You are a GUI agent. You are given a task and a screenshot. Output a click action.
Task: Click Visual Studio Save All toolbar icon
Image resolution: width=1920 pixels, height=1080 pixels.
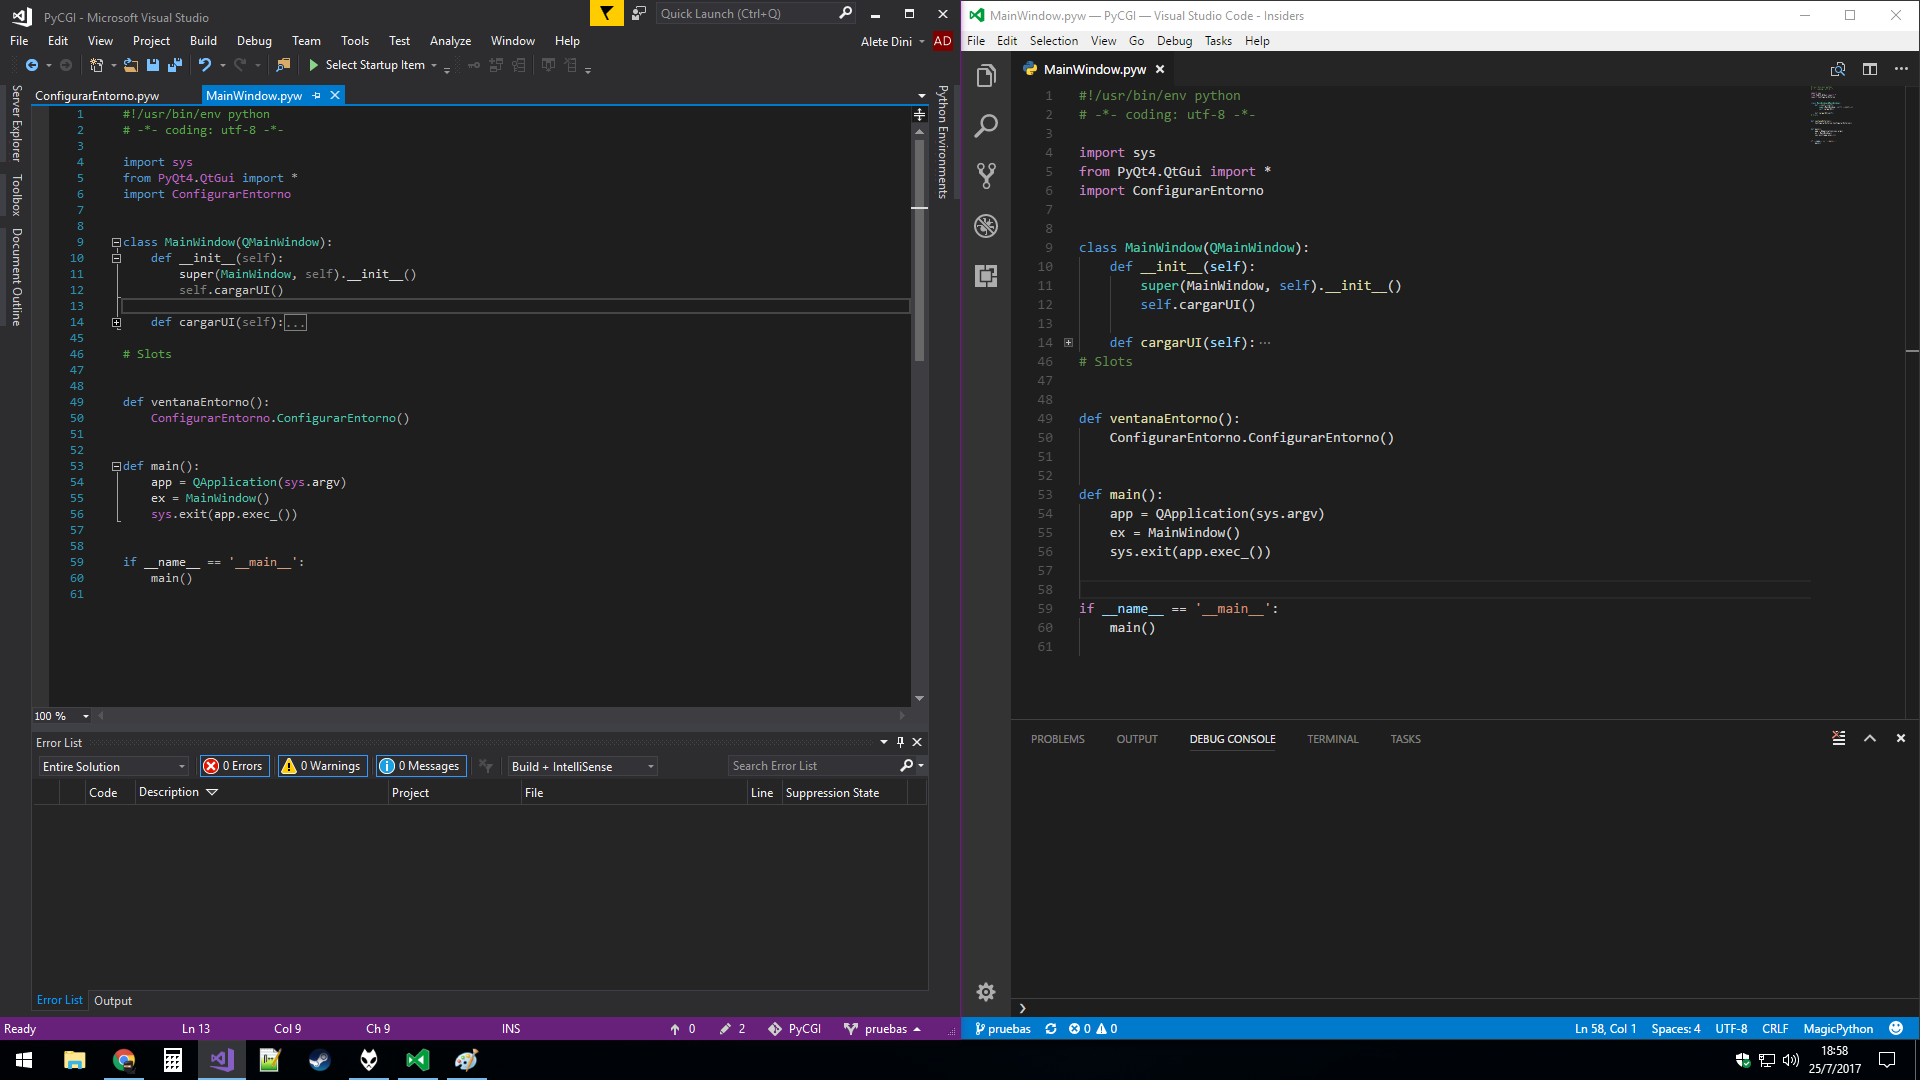[x=175, y=65]
